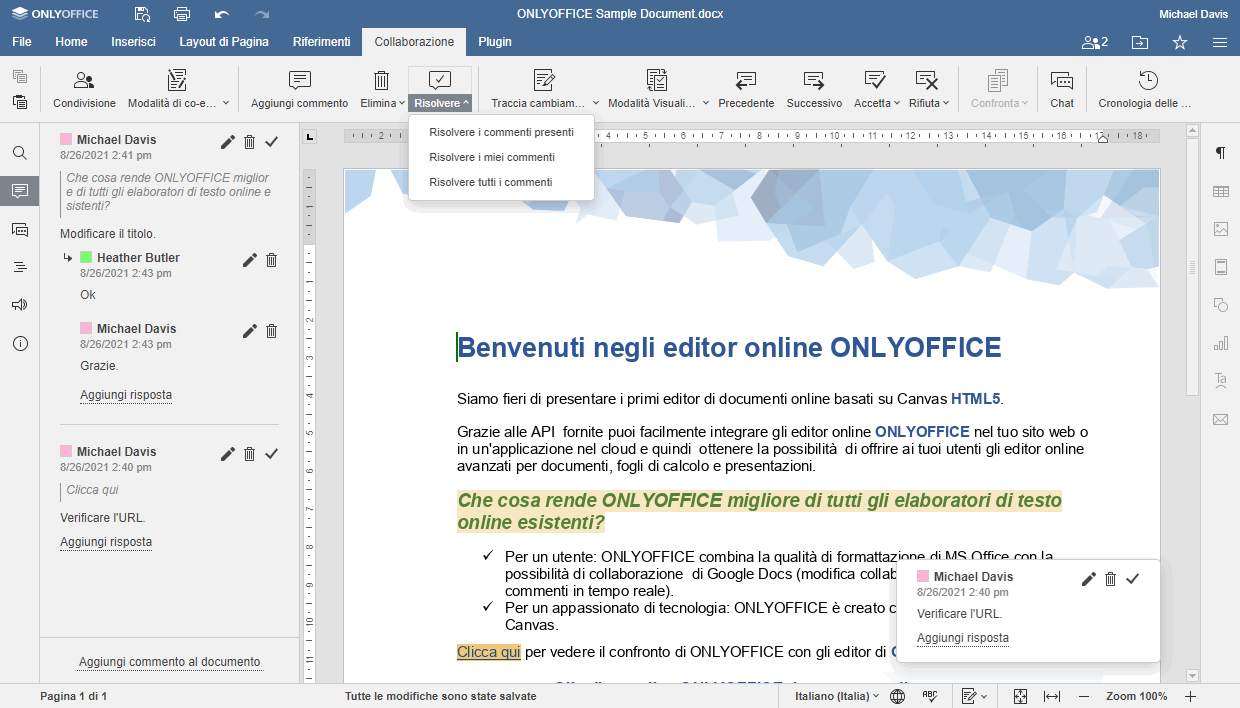Image resolution: width=1240 pixels, height=708 pixels.
Task: Open Modalità Visualizzazione dropdown
Action: tap(705, 103)
